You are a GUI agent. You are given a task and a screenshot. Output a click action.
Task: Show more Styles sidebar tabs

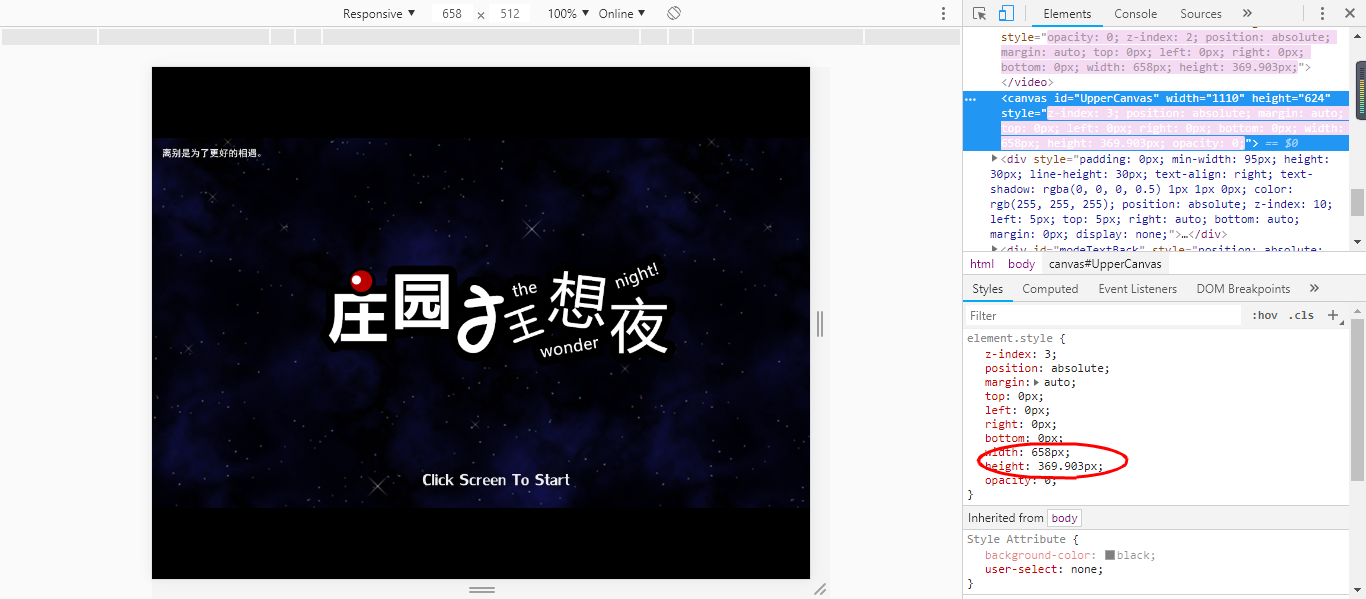click(1314, 288)
